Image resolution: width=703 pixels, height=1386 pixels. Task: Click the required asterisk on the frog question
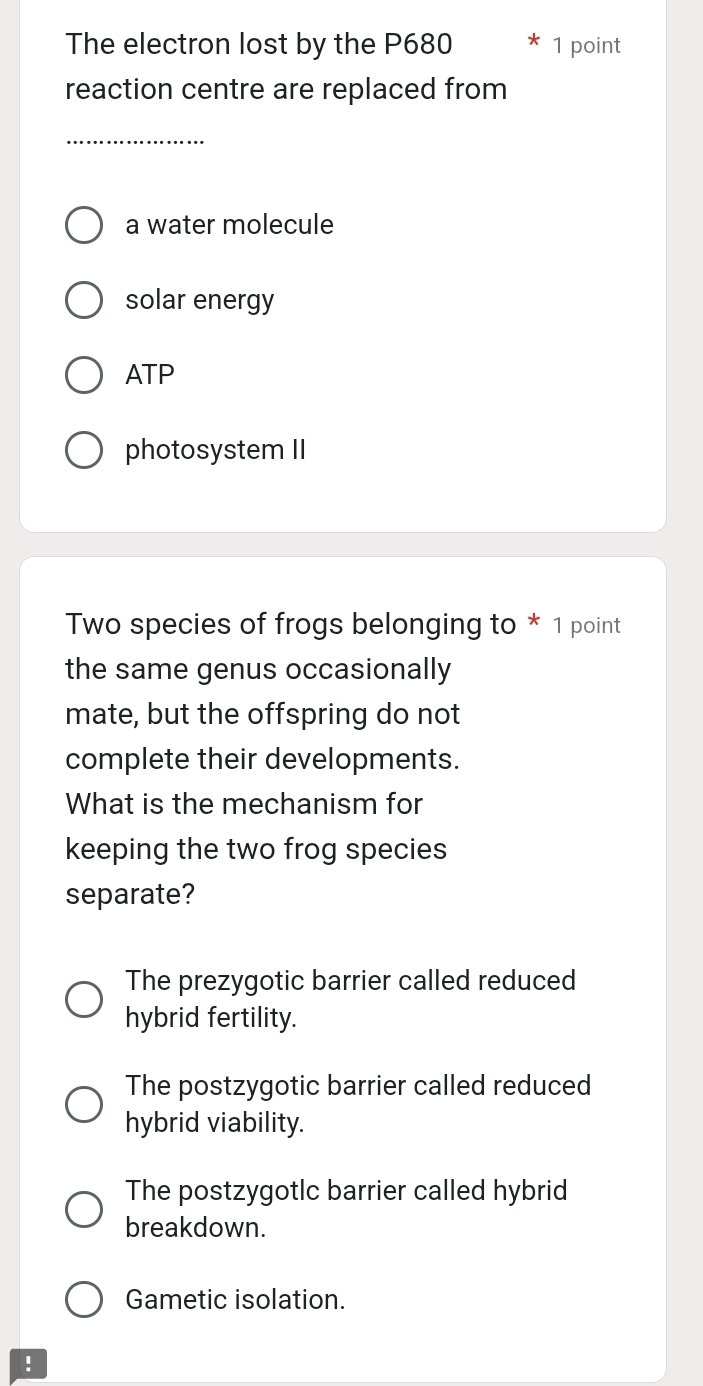click(533, 623)
